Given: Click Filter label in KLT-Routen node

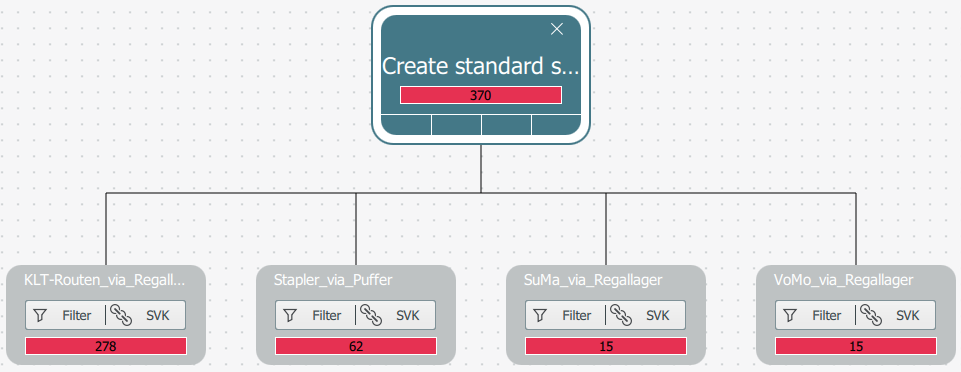Looking at the screenshot, I should (x=77, y=316).
